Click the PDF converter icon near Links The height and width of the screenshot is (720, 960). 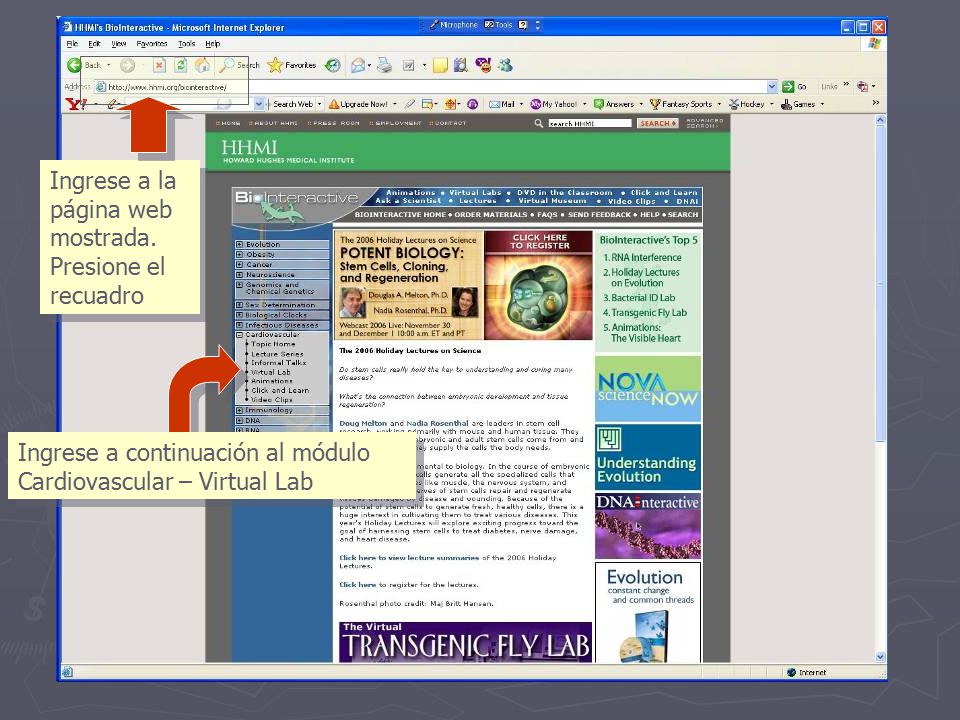pos(862,86)
